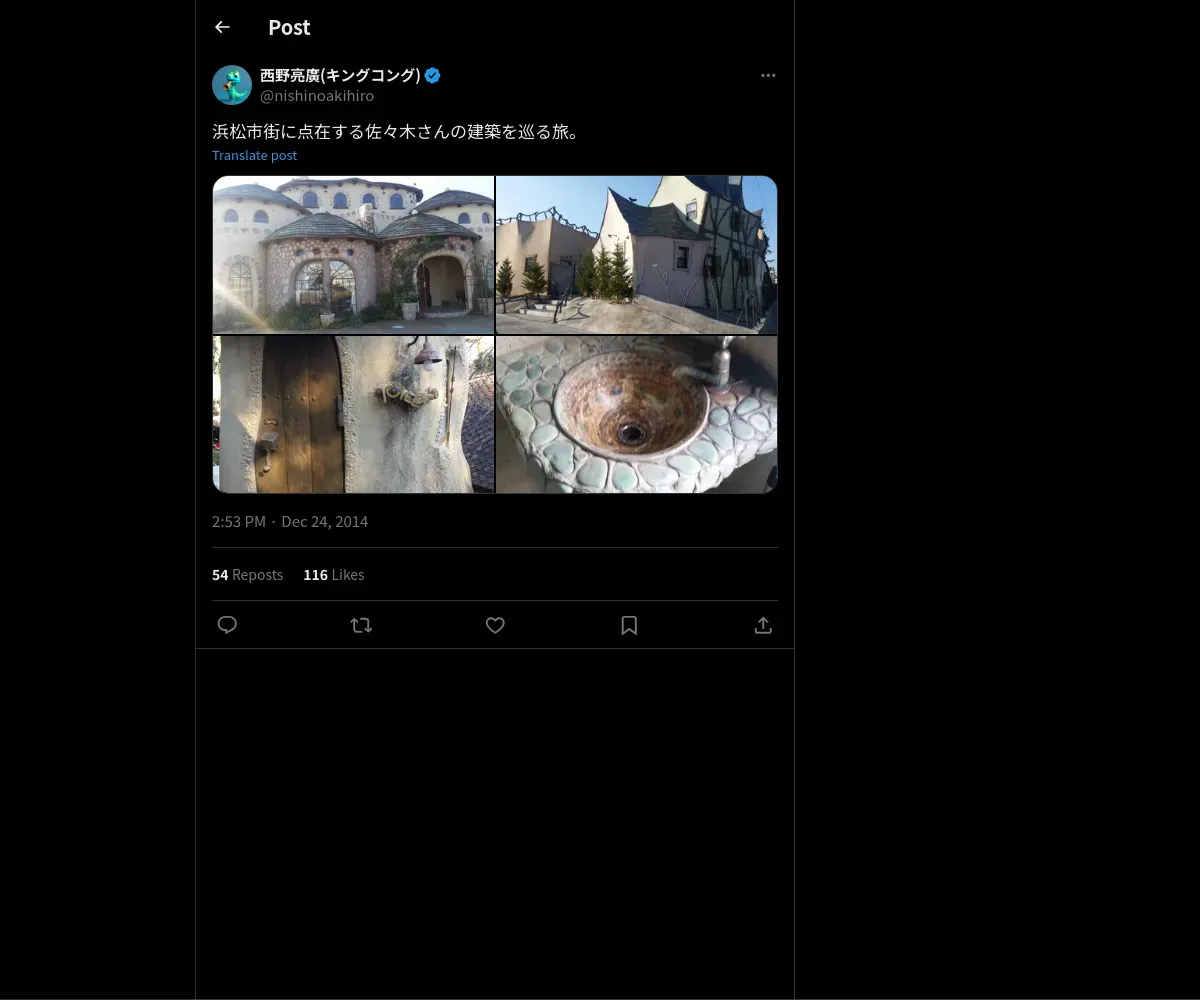
Task: Open @nishinoakihiro handle link
Action: tap(317, 96)
